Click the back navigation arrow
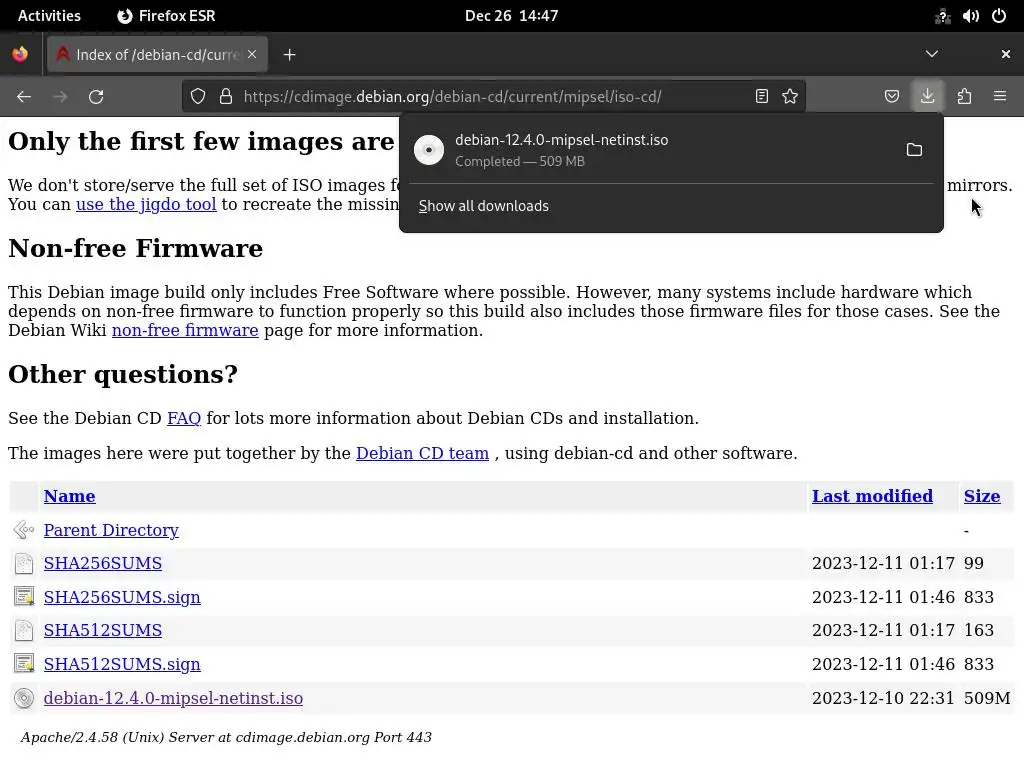This screenshot has height=768, width=1024. click(24, 97)
